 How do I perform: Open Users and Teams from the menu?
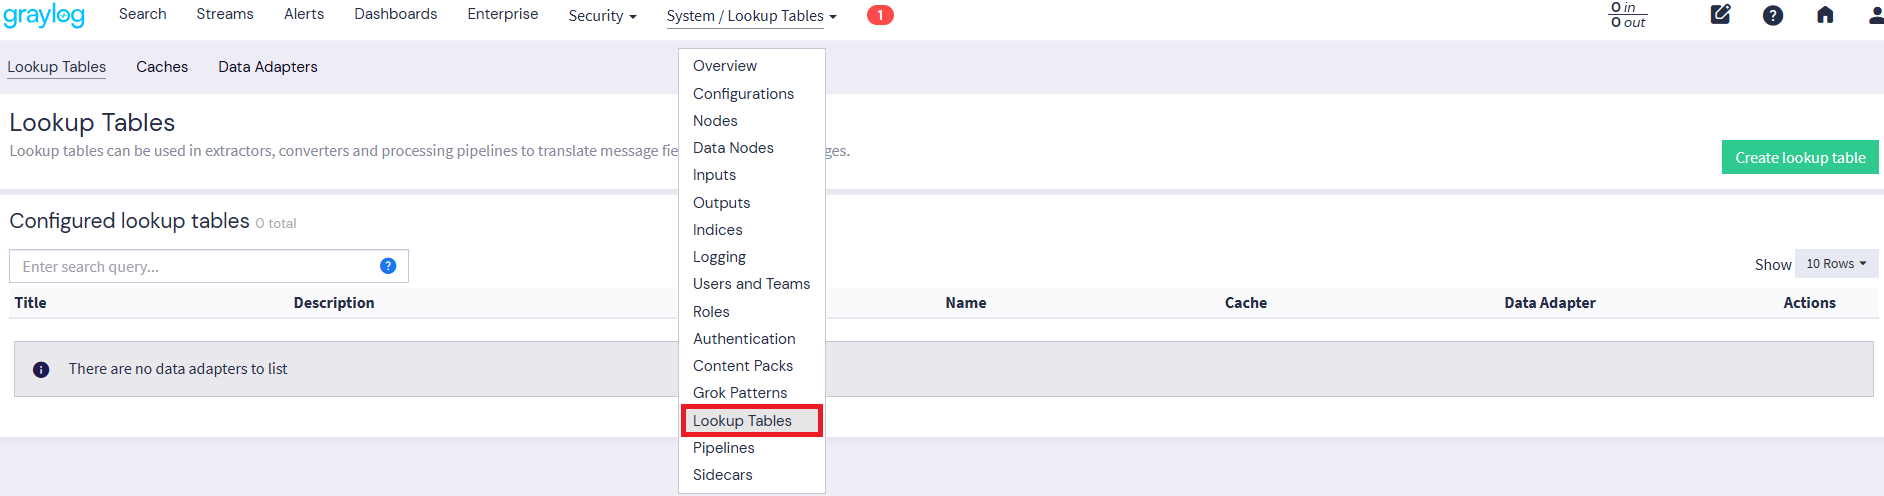[x=751, y=284]
